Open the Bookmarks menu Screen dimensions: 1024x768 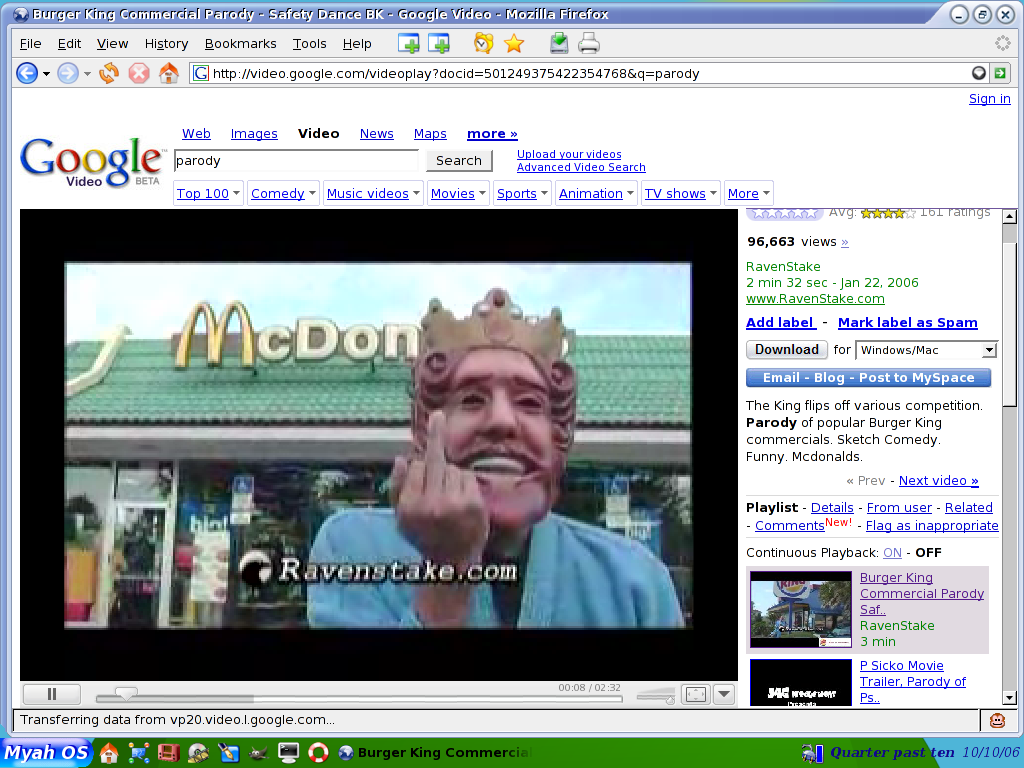[240, 44]
